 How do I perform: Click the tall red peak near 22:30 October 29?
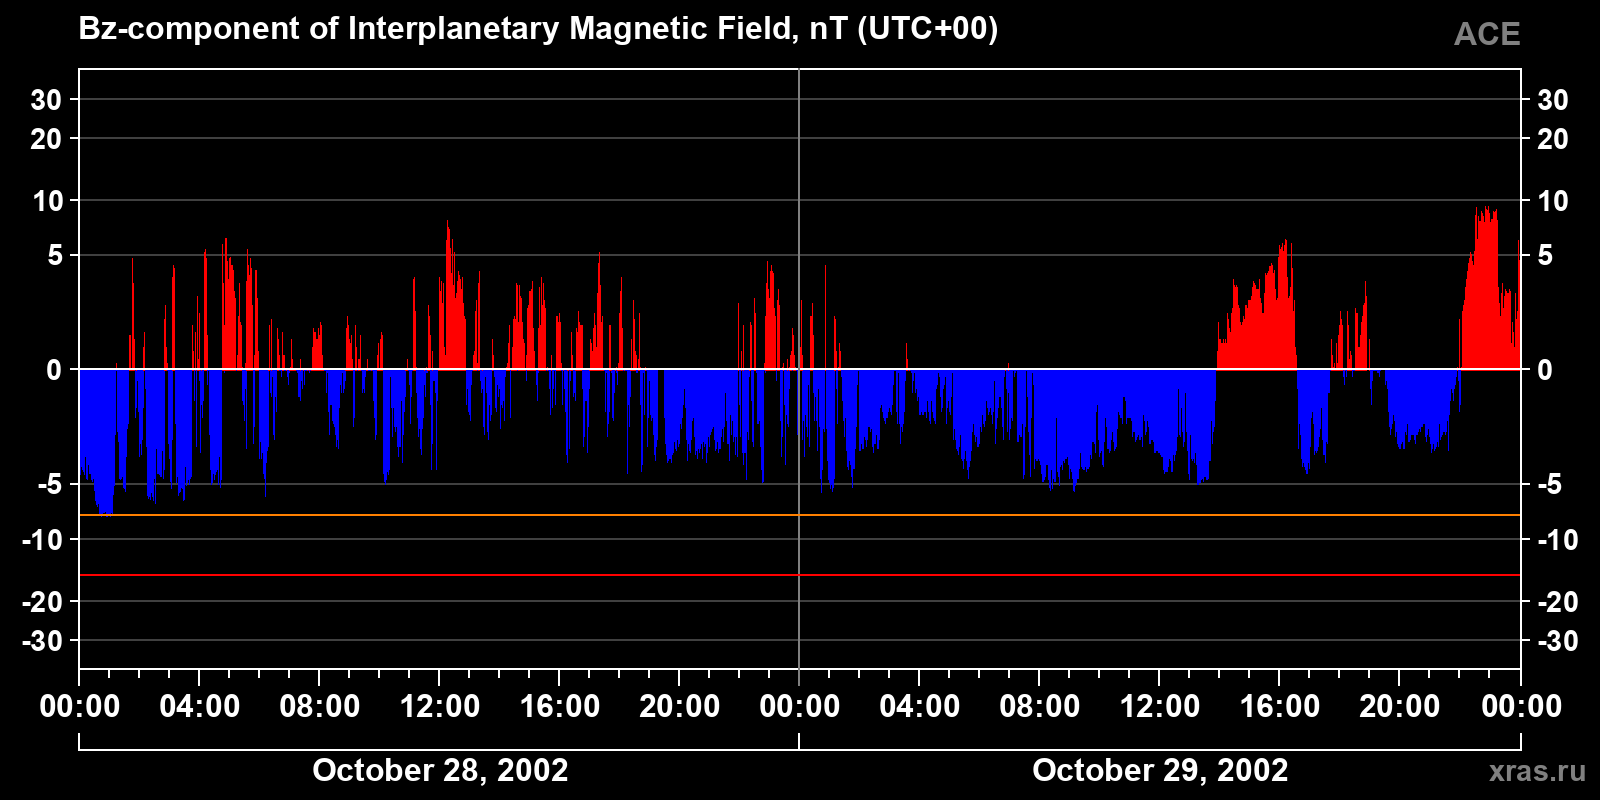[x=1487, y=290]
